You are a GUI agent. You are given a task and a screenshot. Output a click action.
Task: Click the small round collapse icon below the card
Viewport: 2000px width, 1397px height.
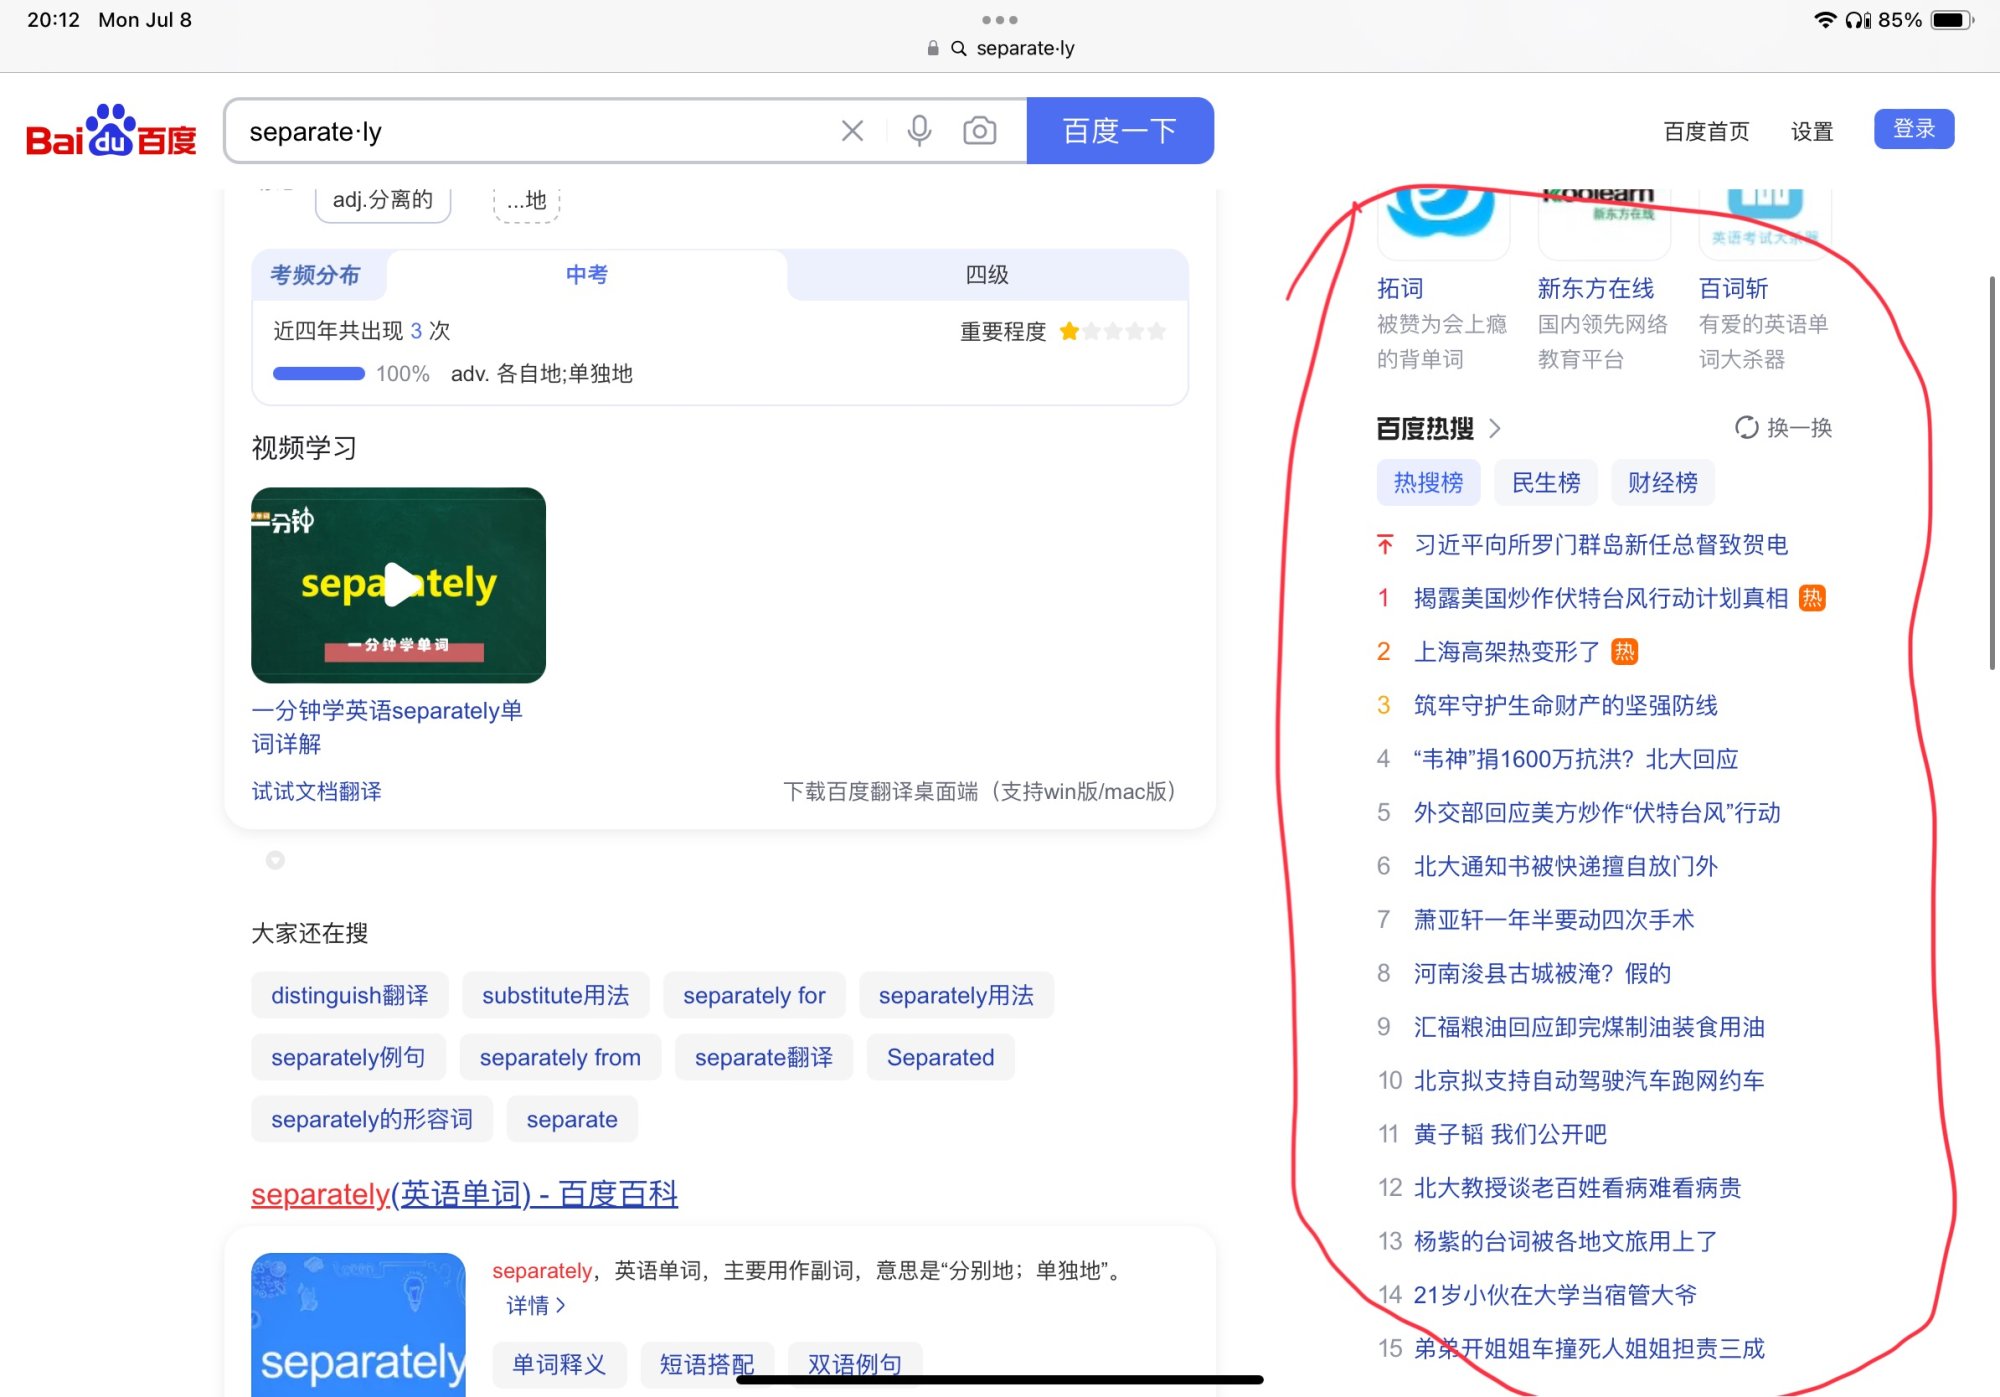[x=275, y=860]
